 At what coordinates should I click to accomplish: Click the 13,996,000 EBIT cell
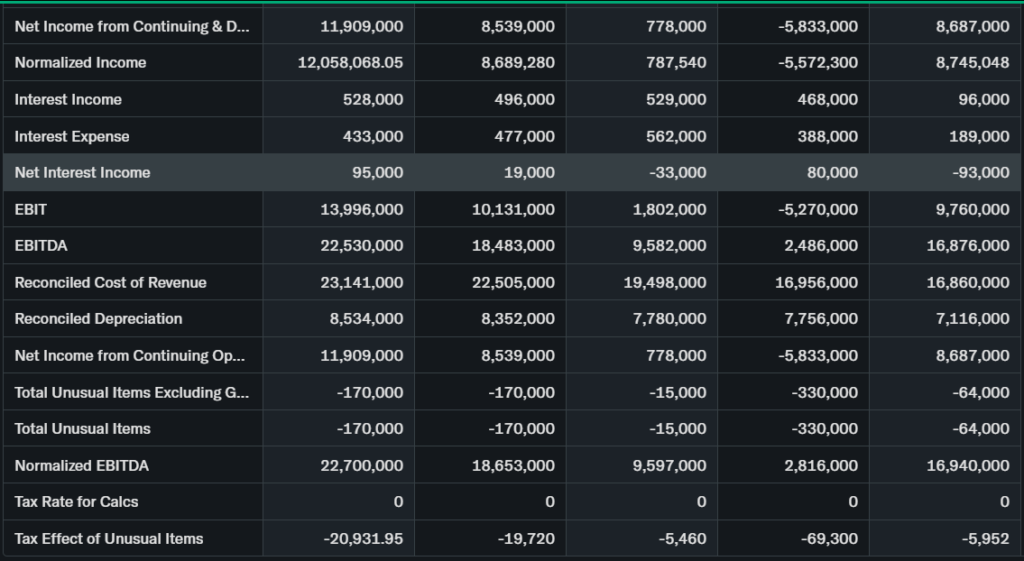(361, 210)
